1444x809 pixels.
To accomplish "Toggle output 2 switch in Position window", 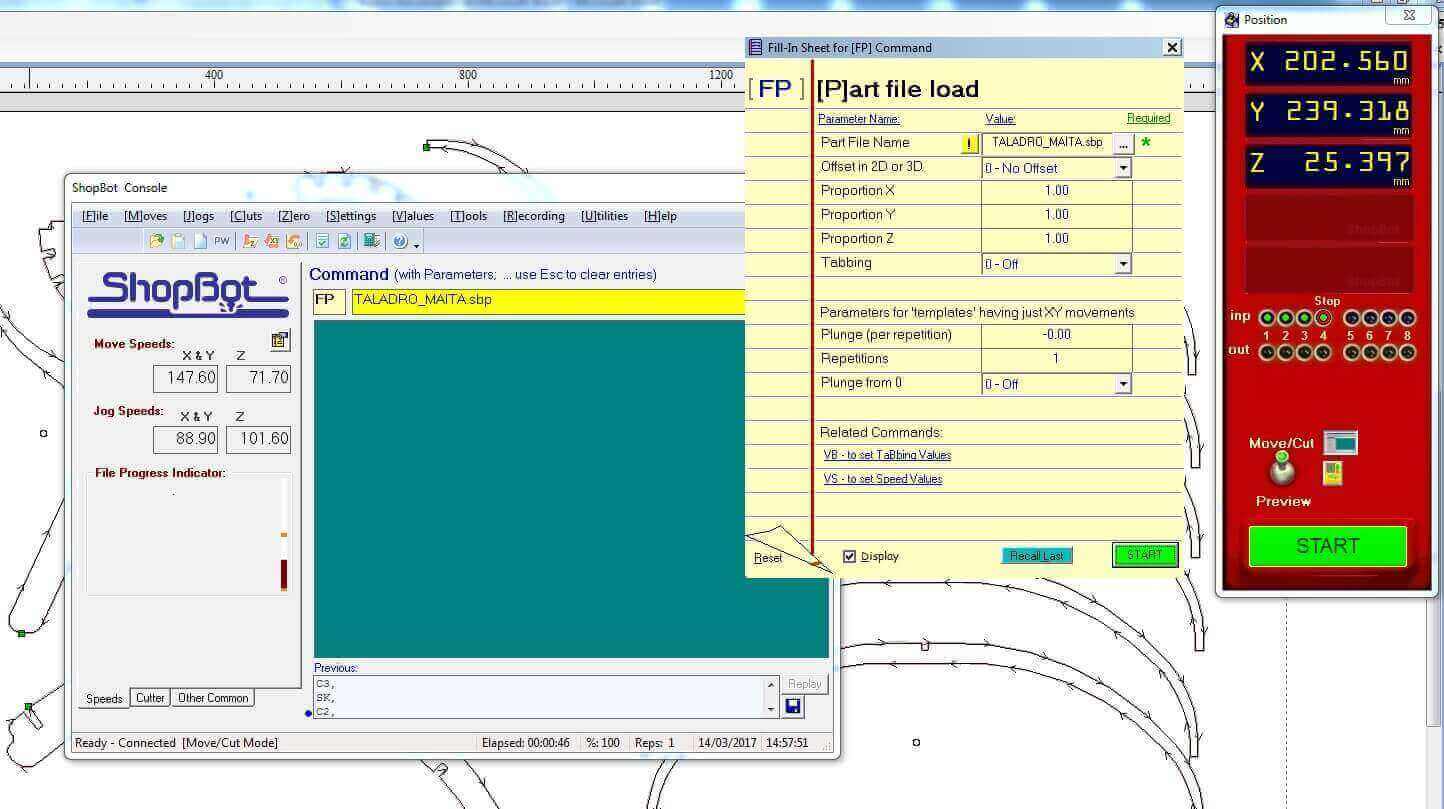I will [x=1285, y=352].
